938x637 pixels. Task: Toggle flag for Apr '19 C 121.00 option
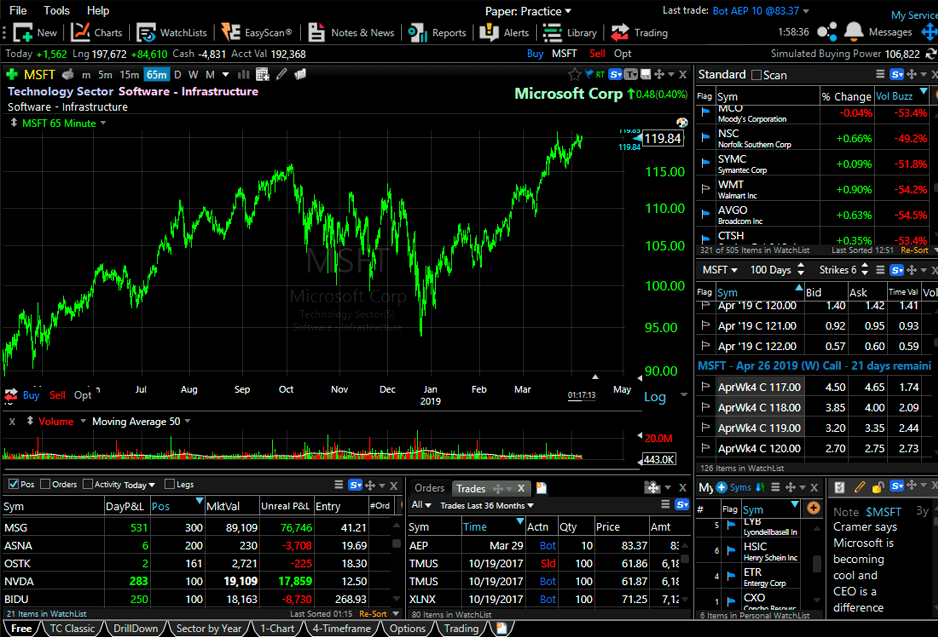(705, 325)
